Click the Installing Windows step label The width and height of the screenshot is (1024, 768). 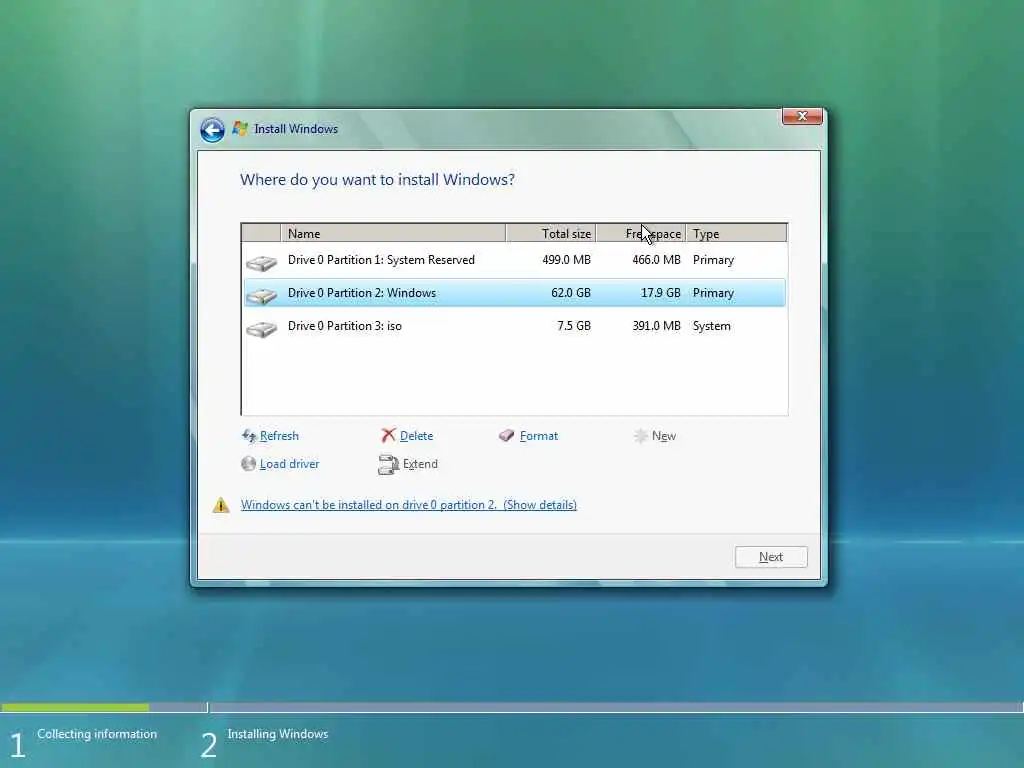[x=278, y=734]
